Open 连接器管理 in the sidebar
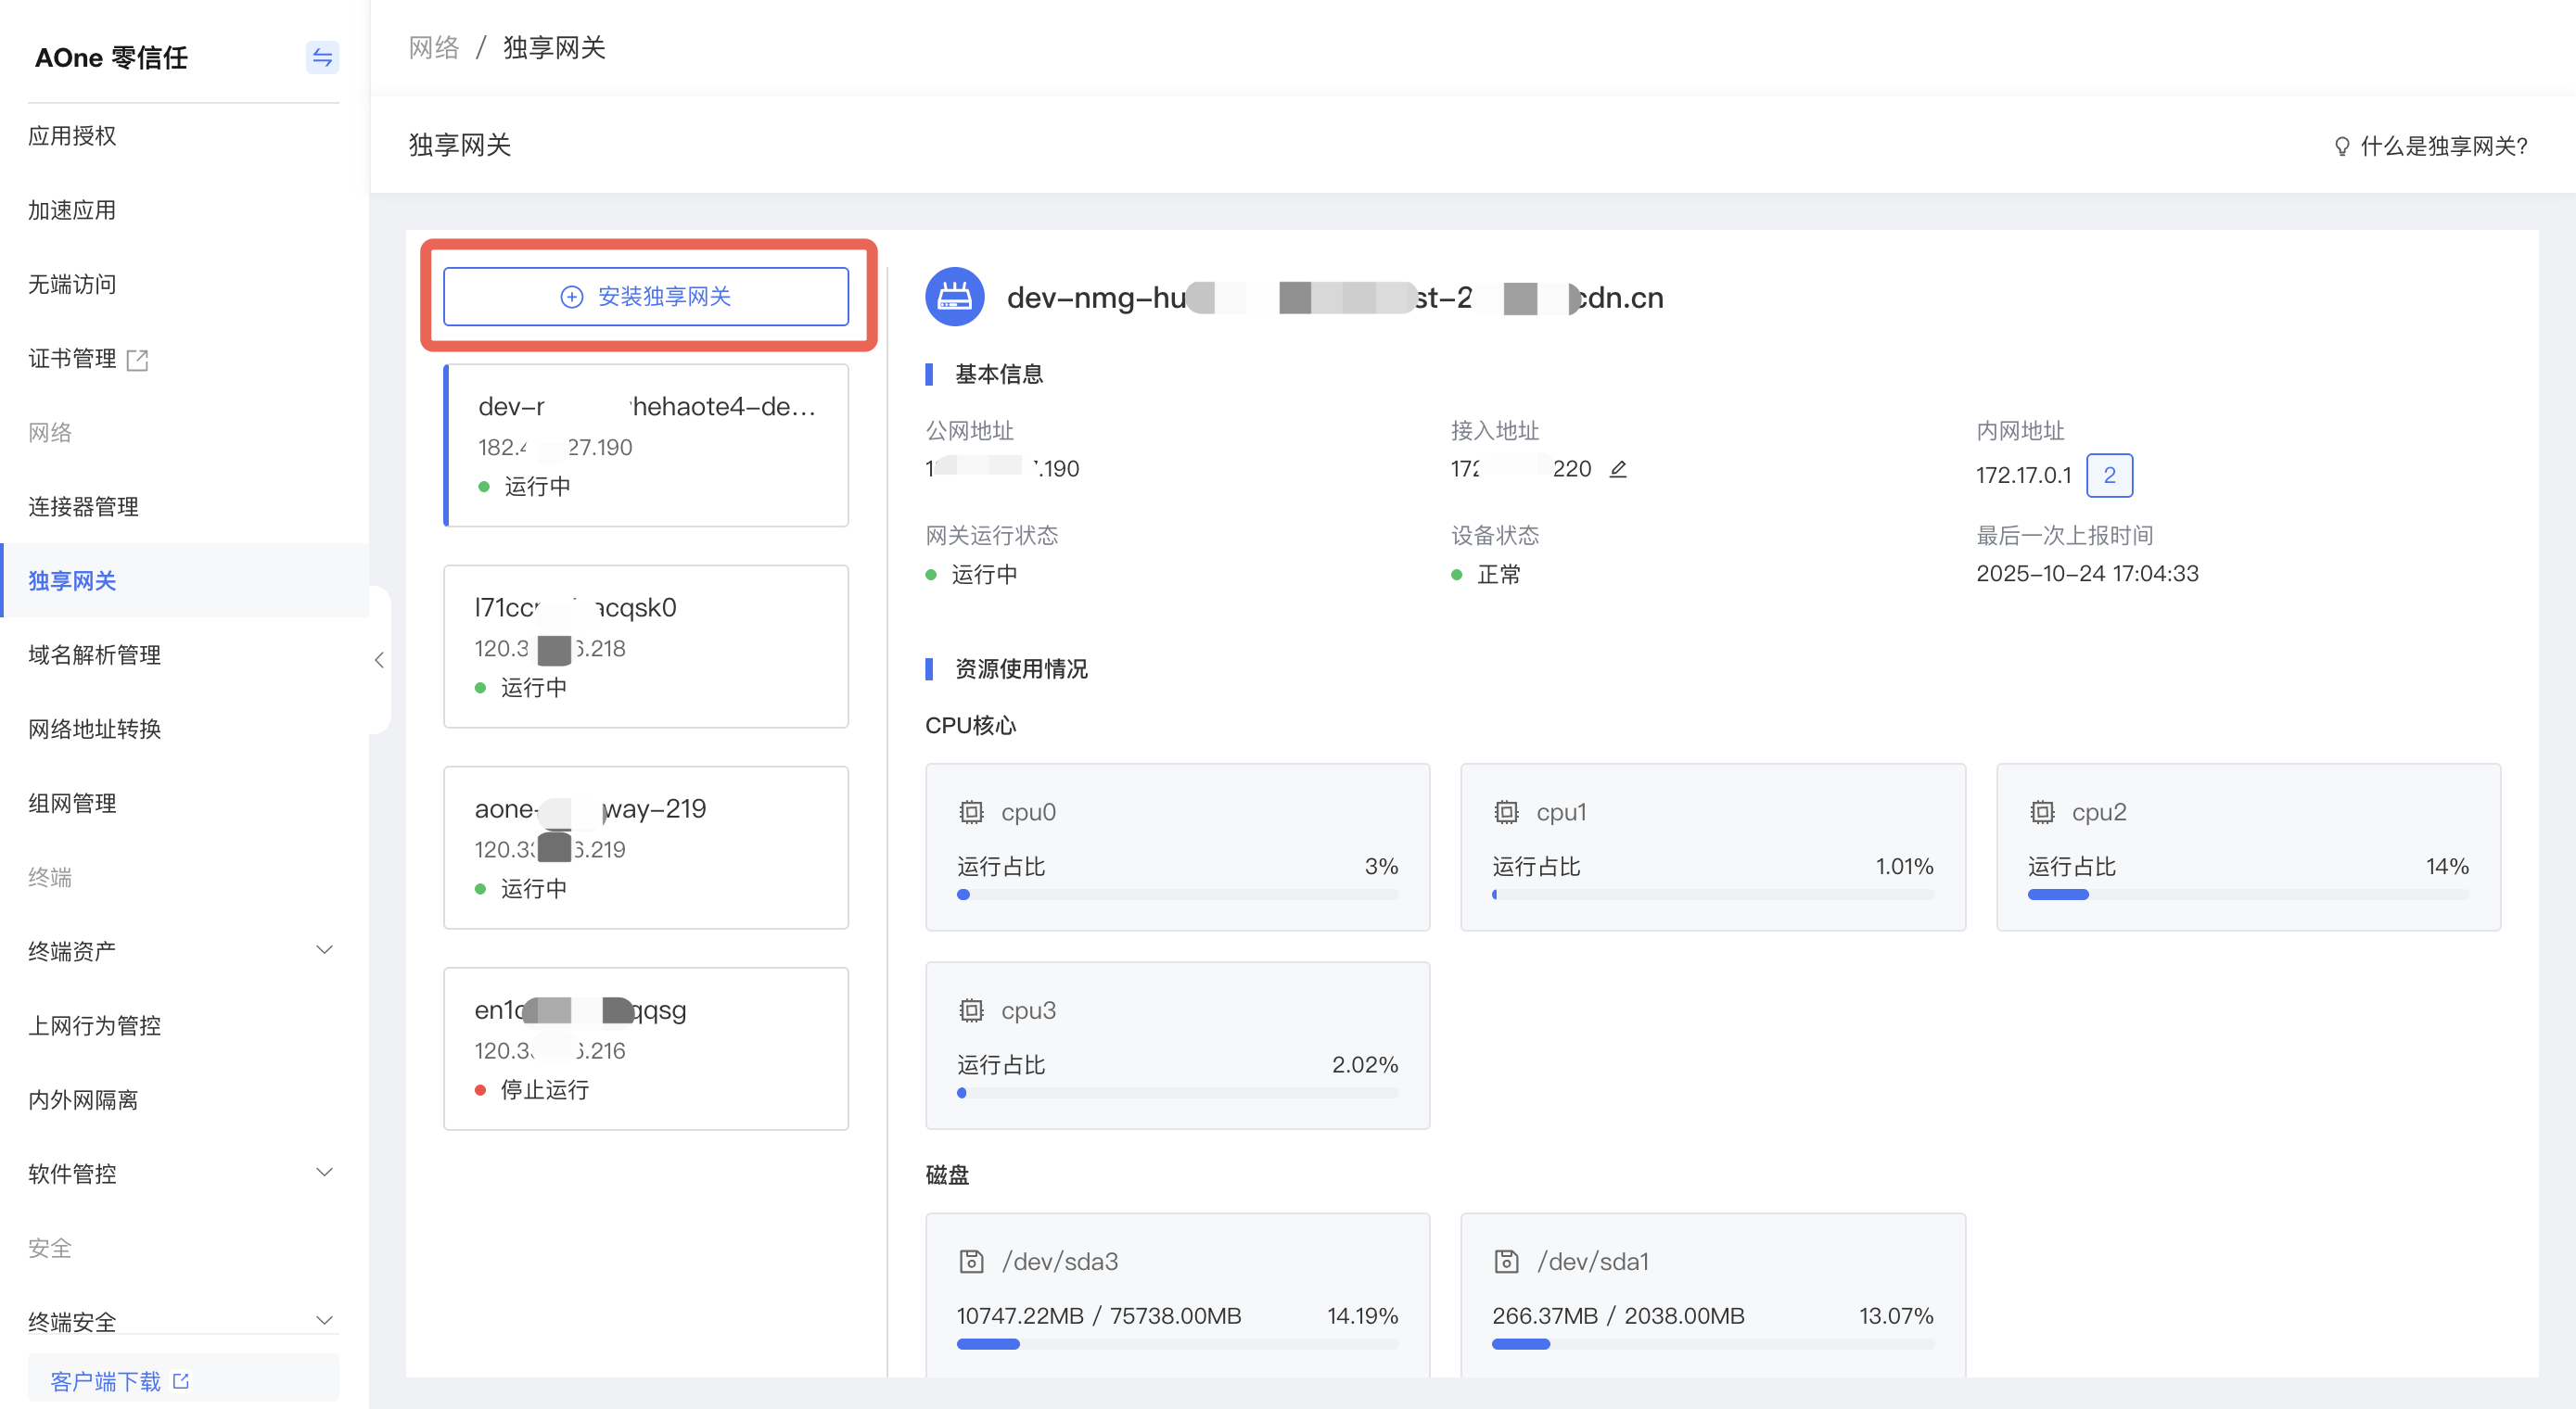This screenshot has width=2576, height=1409. (83, 507)
